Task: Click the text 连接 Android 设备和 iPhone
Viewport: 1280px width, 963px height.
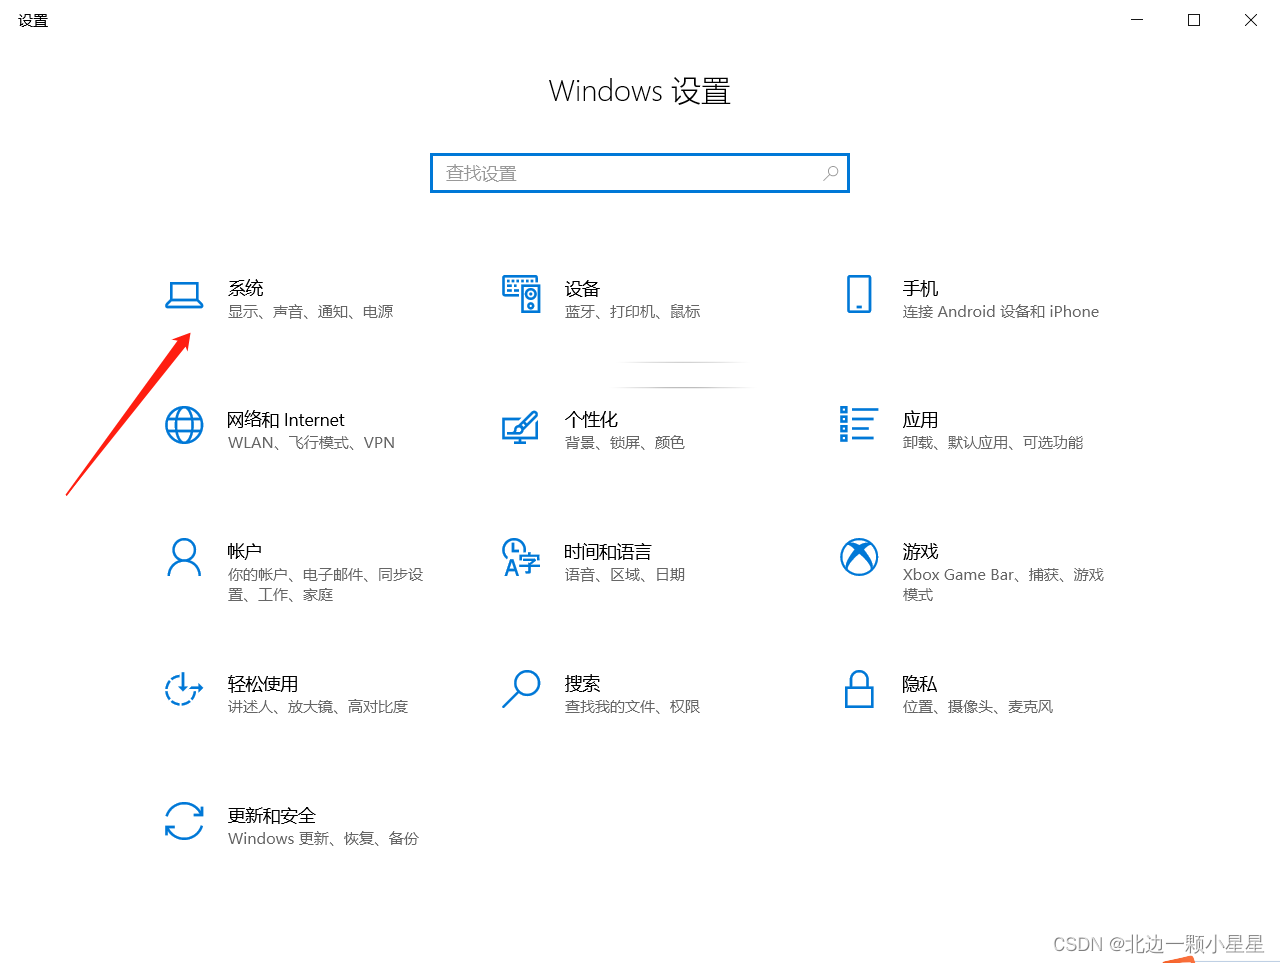Action: coord(1001,312)
